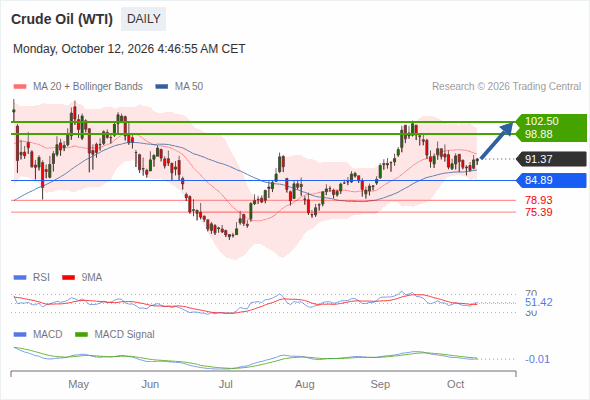
Task: Click the Sep marker on time axis
Action: [x=380, y=384]
